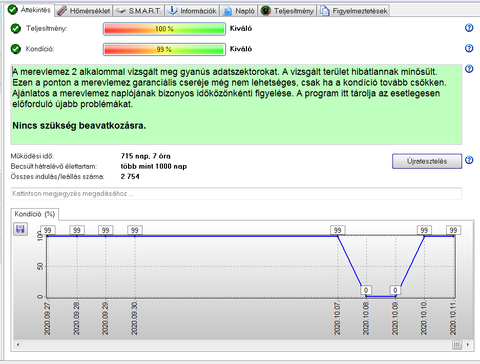The height and width of the screenshot is (364, 480).
Task: Click green checkmark icon next to Teljesítmény
Action: 16,29
